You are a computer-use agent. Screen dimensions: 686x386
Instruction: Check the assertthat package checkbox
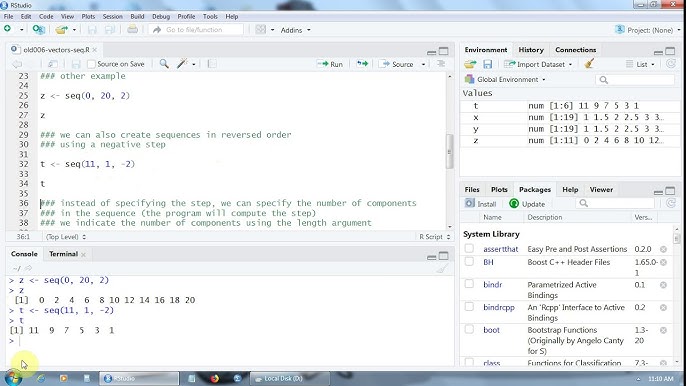pyautogui.click(x=469, y=248)
